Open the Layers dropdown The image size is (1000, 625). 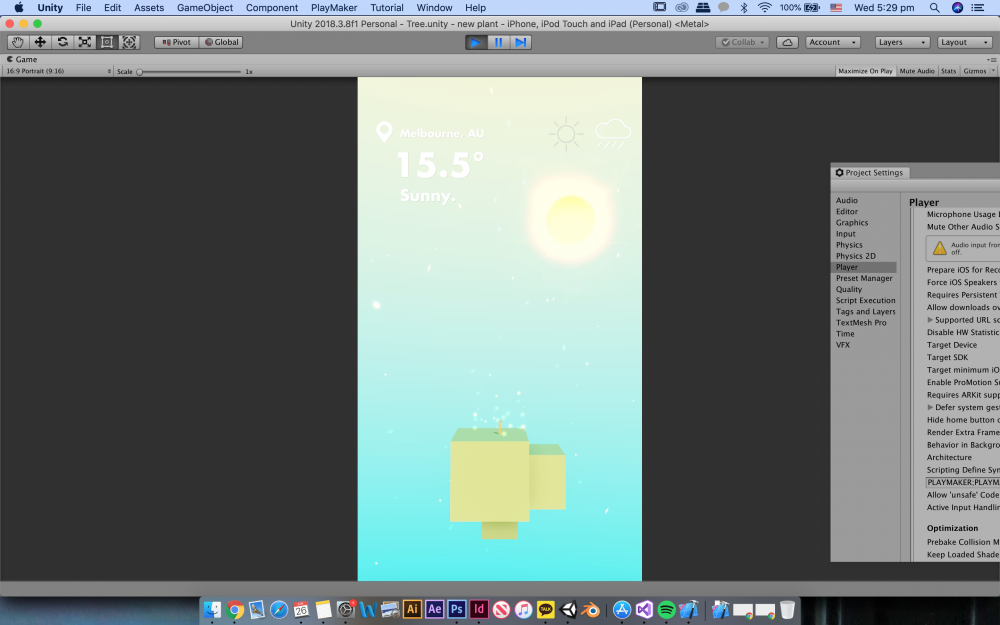tap(901, 42)
